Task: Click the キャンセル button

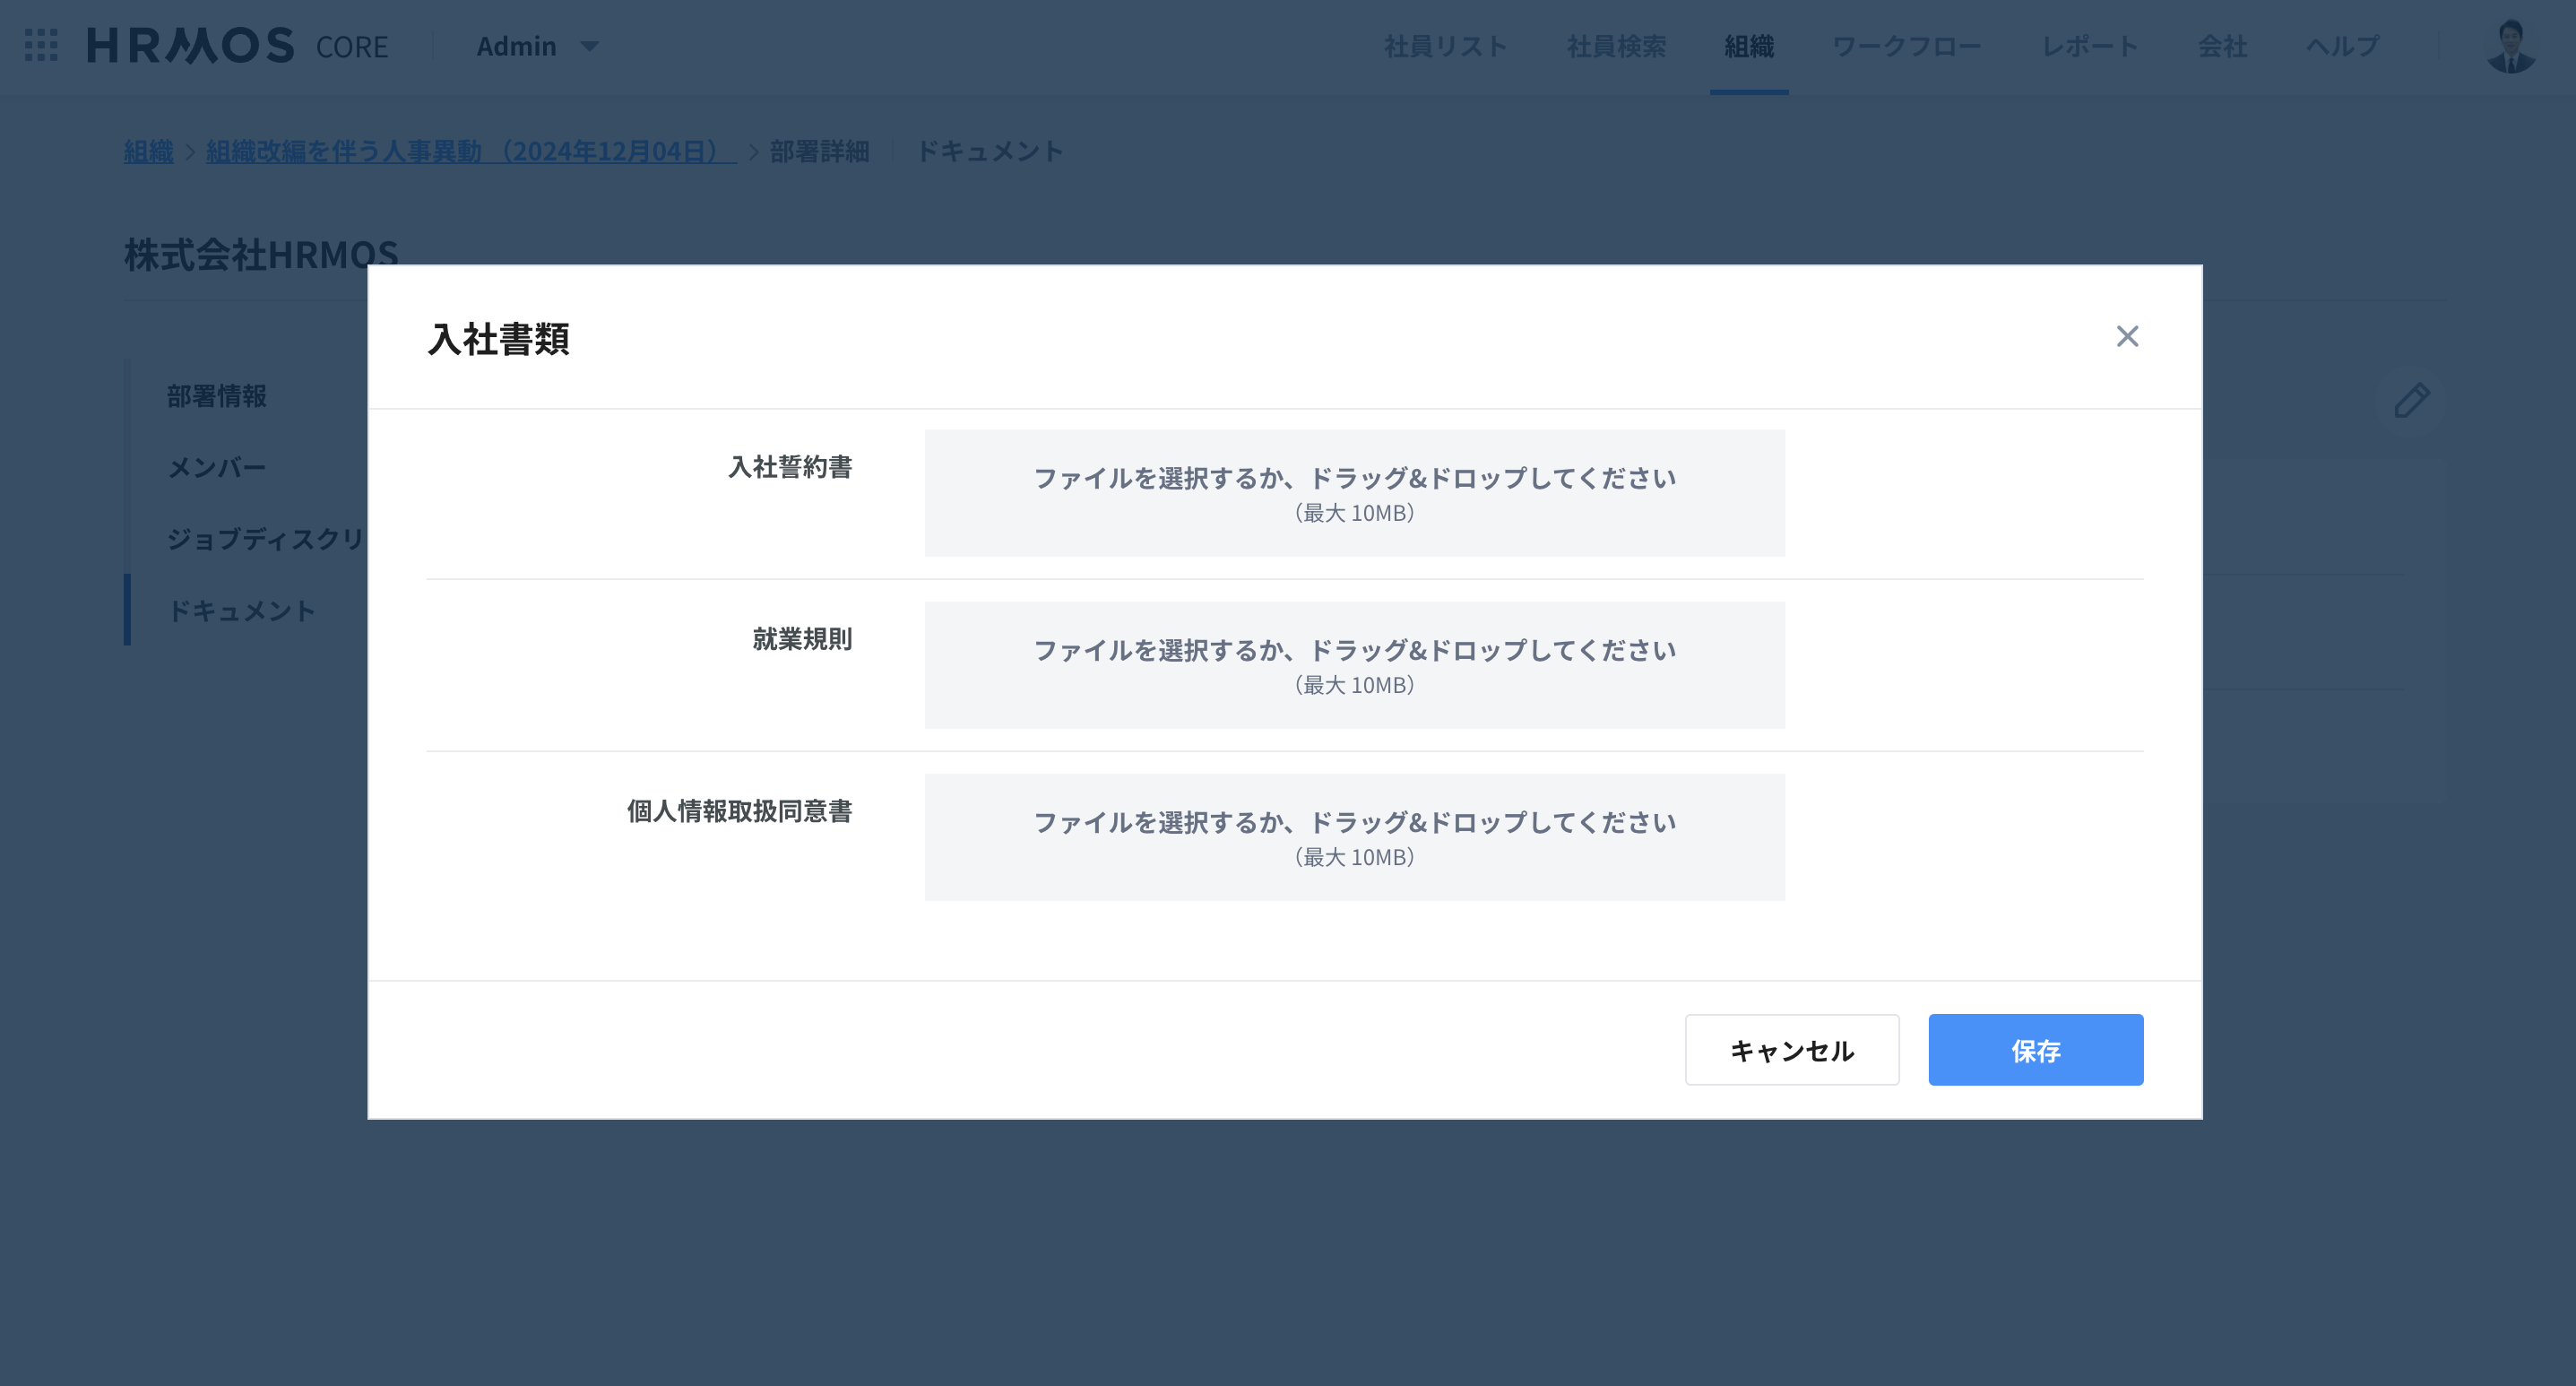Action: (x=1791, y=1050)
